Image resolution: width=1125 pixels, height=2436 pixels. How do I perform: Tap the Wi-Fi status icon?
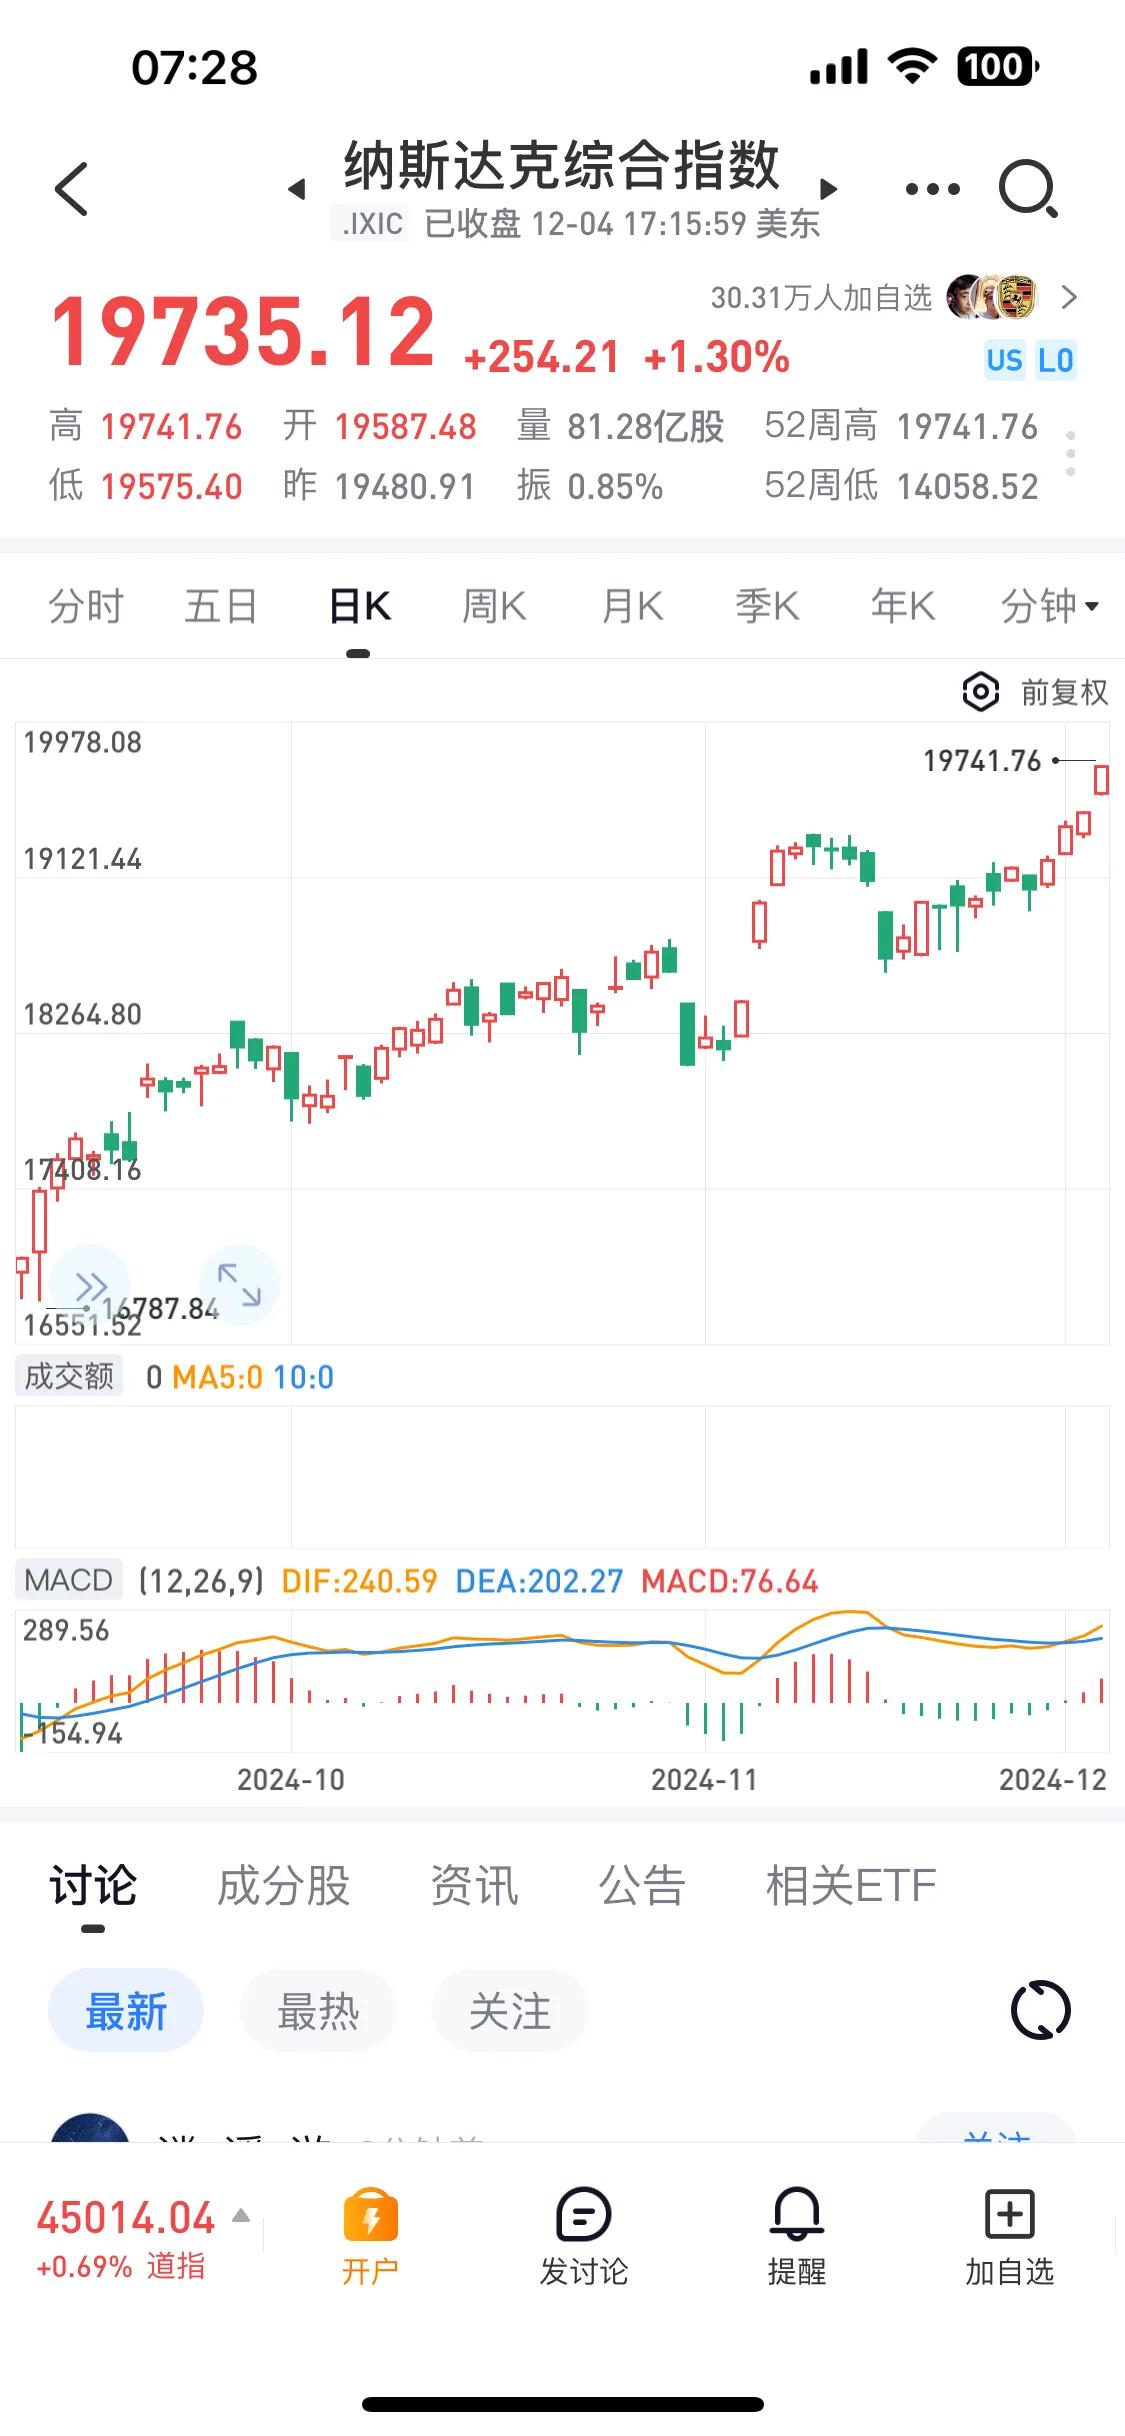[912, 67]
